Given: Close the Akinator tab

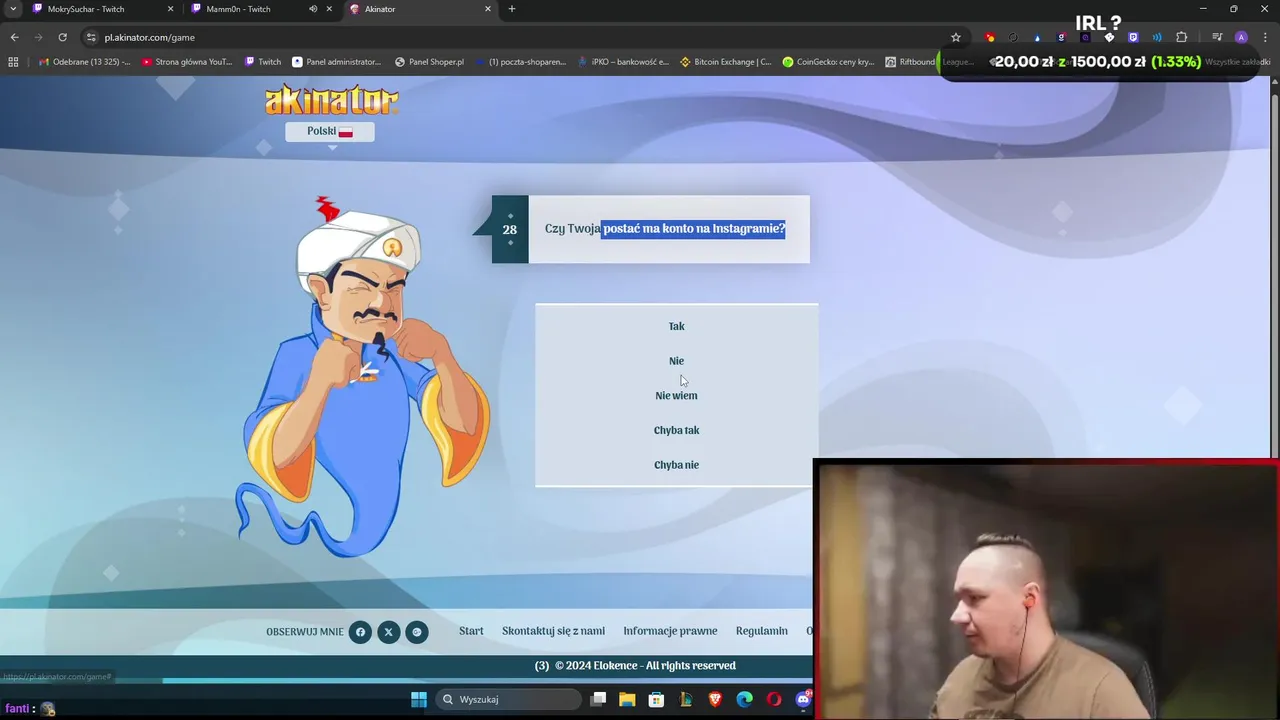Looking at the screenshot, I should coord(488,9).
